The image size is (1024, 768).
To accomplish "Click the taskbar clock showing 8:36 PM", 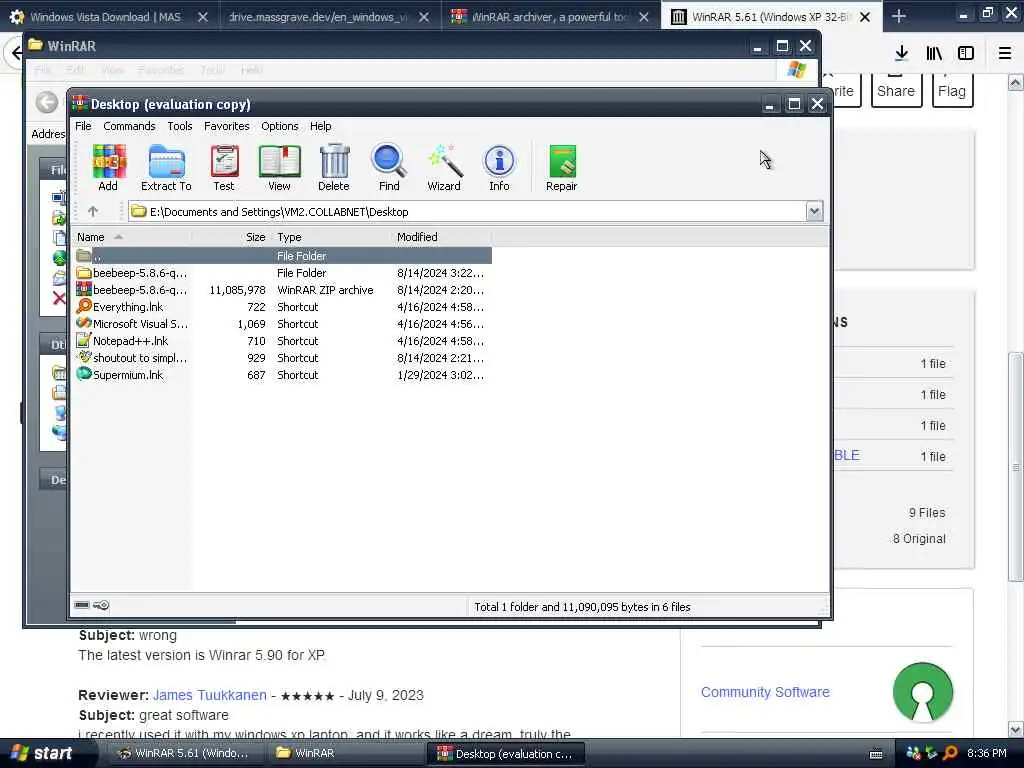I will (986, 753).
